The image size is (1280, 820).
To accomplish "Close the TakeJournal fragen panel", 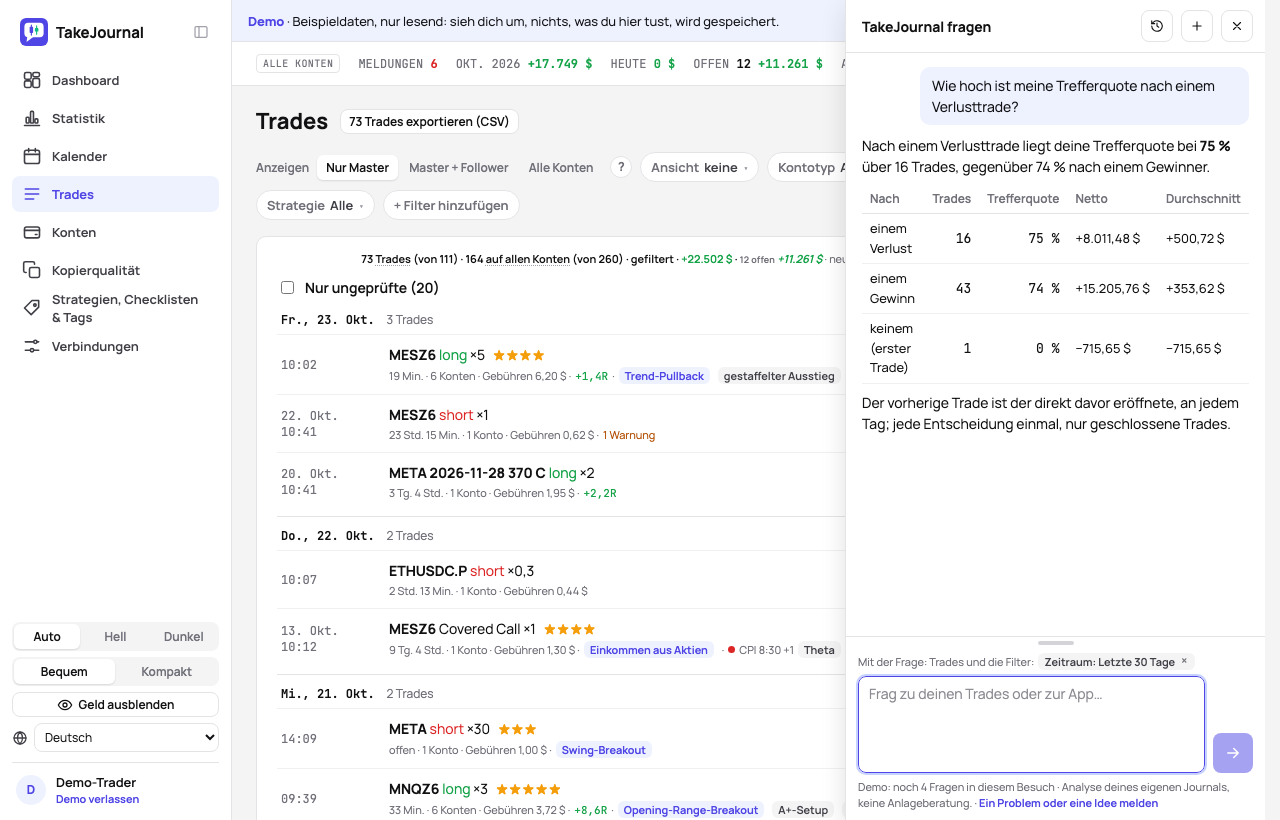I will (x=1237, y=26).
